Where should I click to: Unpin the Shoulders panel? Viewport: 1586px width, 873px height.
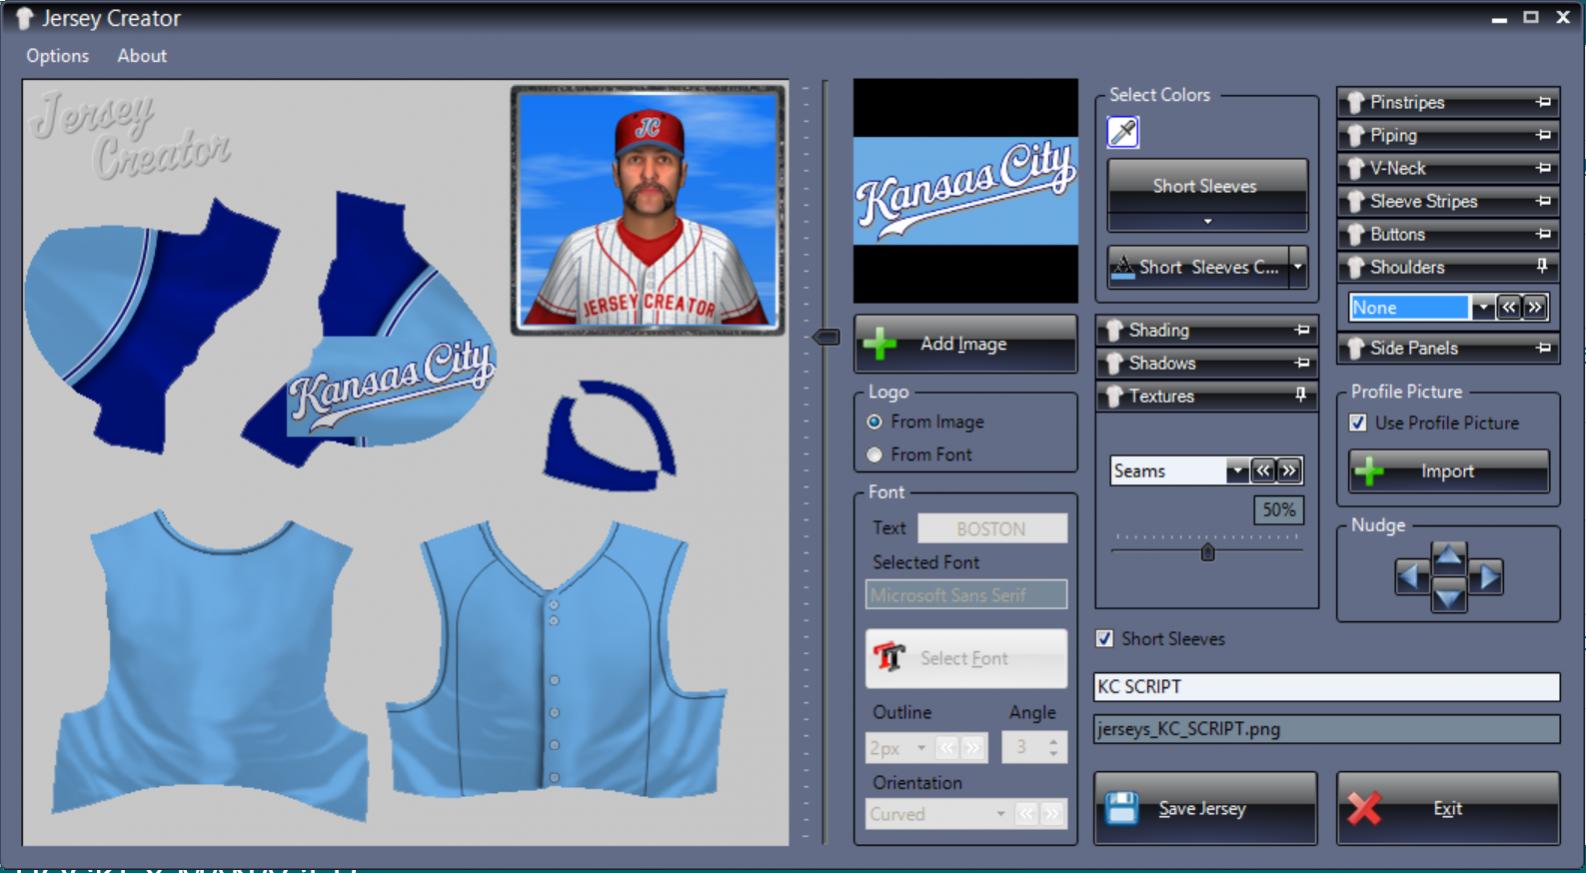click(x=1542, y=267)
